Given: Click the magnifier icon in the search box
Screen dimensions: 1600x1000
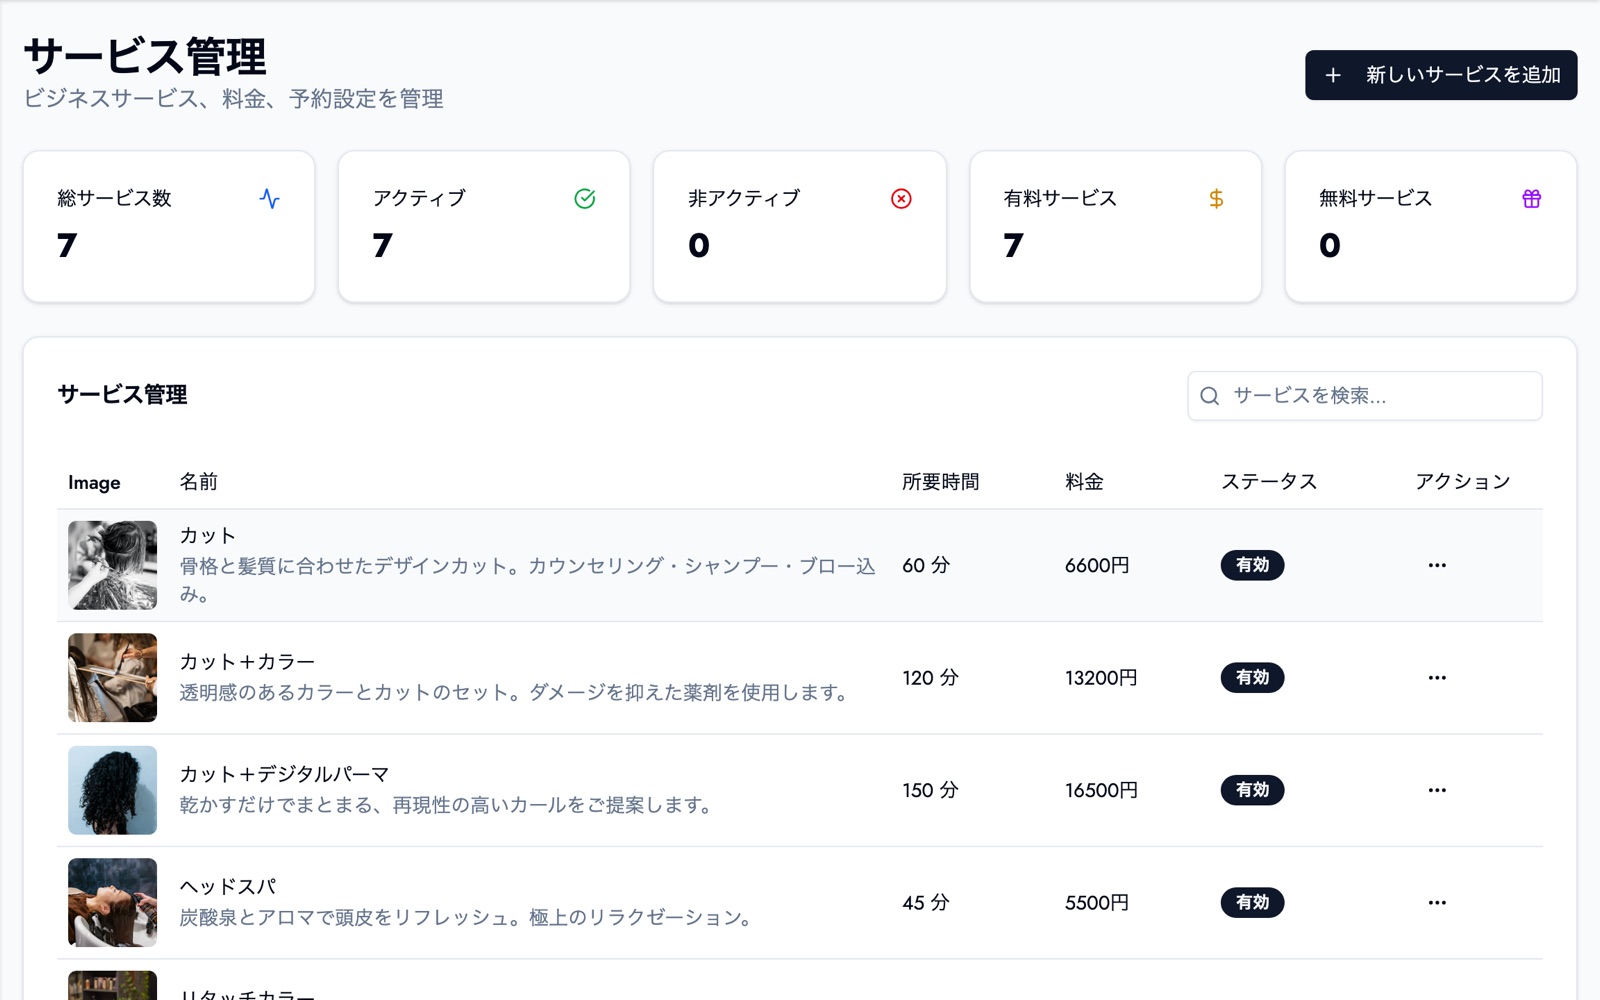Looking at the screenshot, I should (1209, 396).
